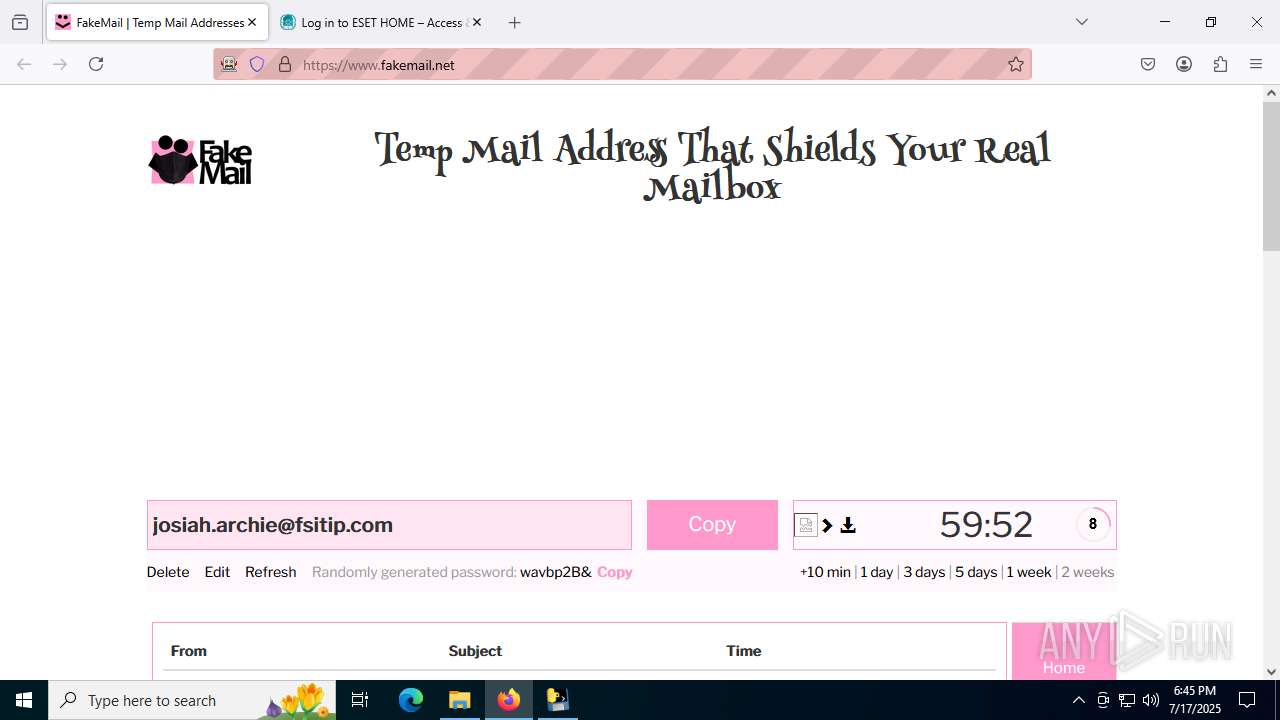This screenshot has height=720, width=1280.
Task: Open the Extensions puzzle icon
Action: point(1220,64)
